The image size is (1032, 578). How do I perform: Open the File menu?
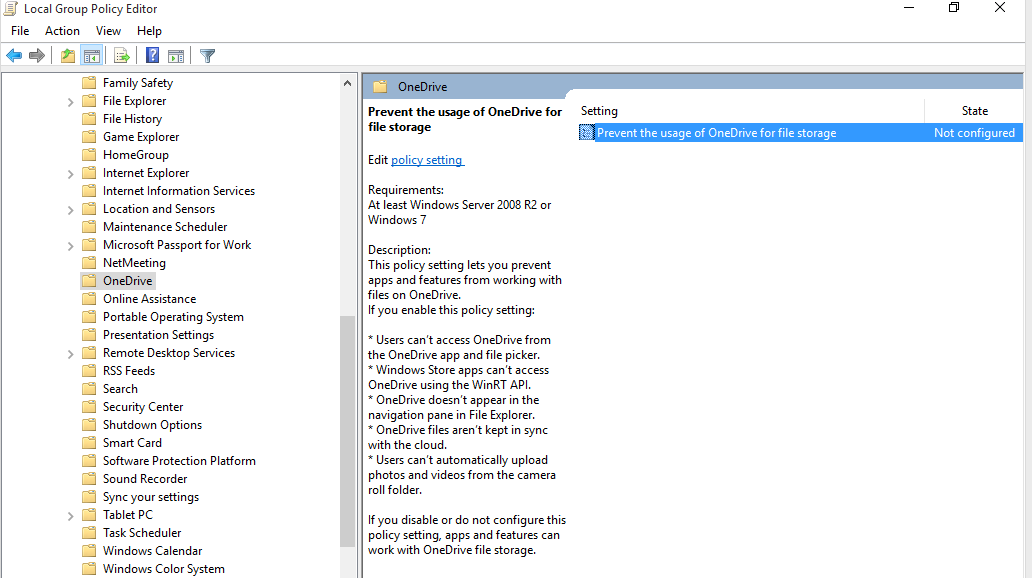coord(20,31)
